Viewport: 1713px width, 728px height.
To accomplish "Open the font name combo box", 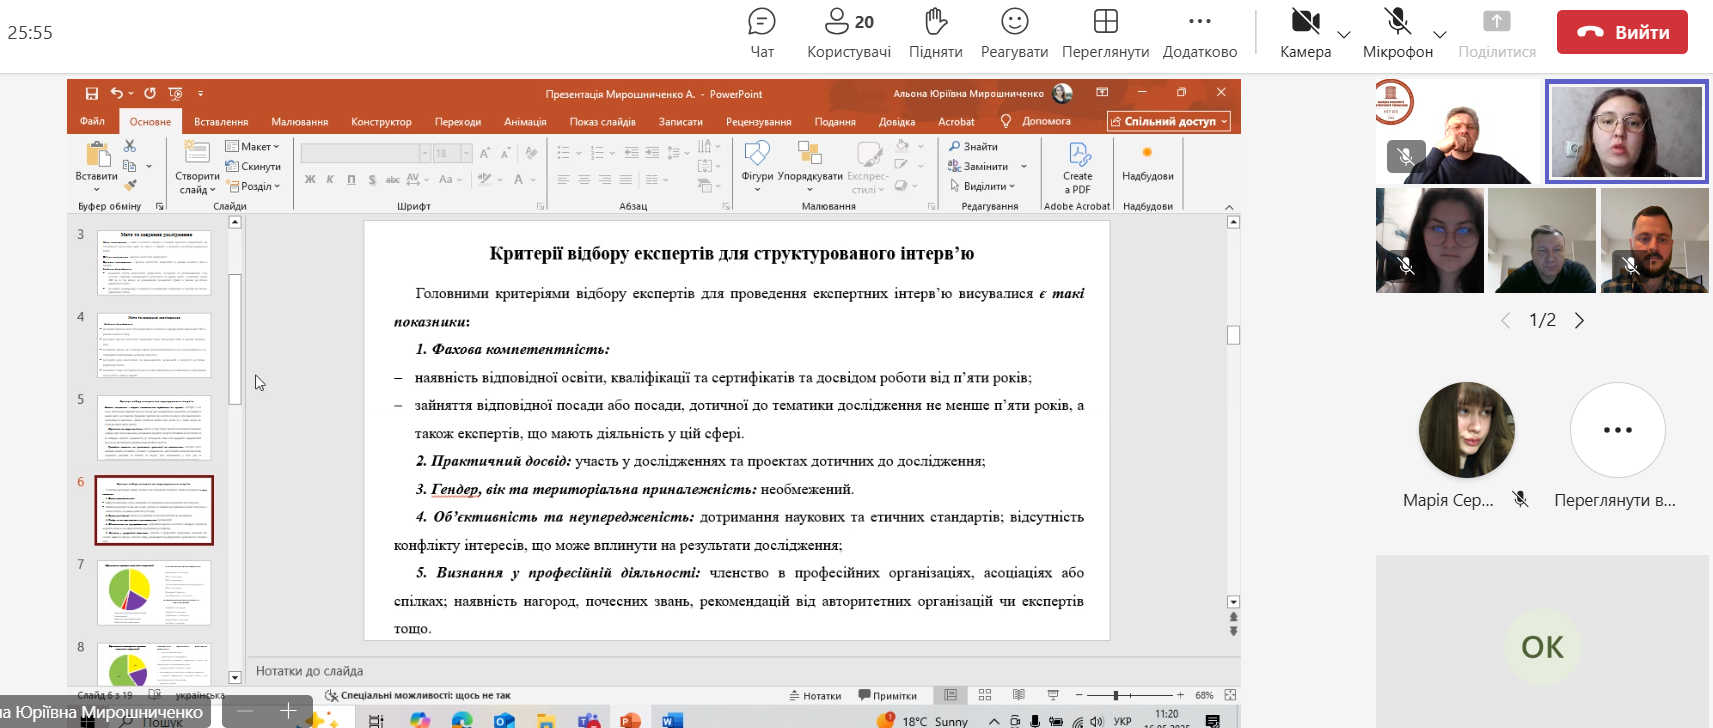I will pos(365,153).
